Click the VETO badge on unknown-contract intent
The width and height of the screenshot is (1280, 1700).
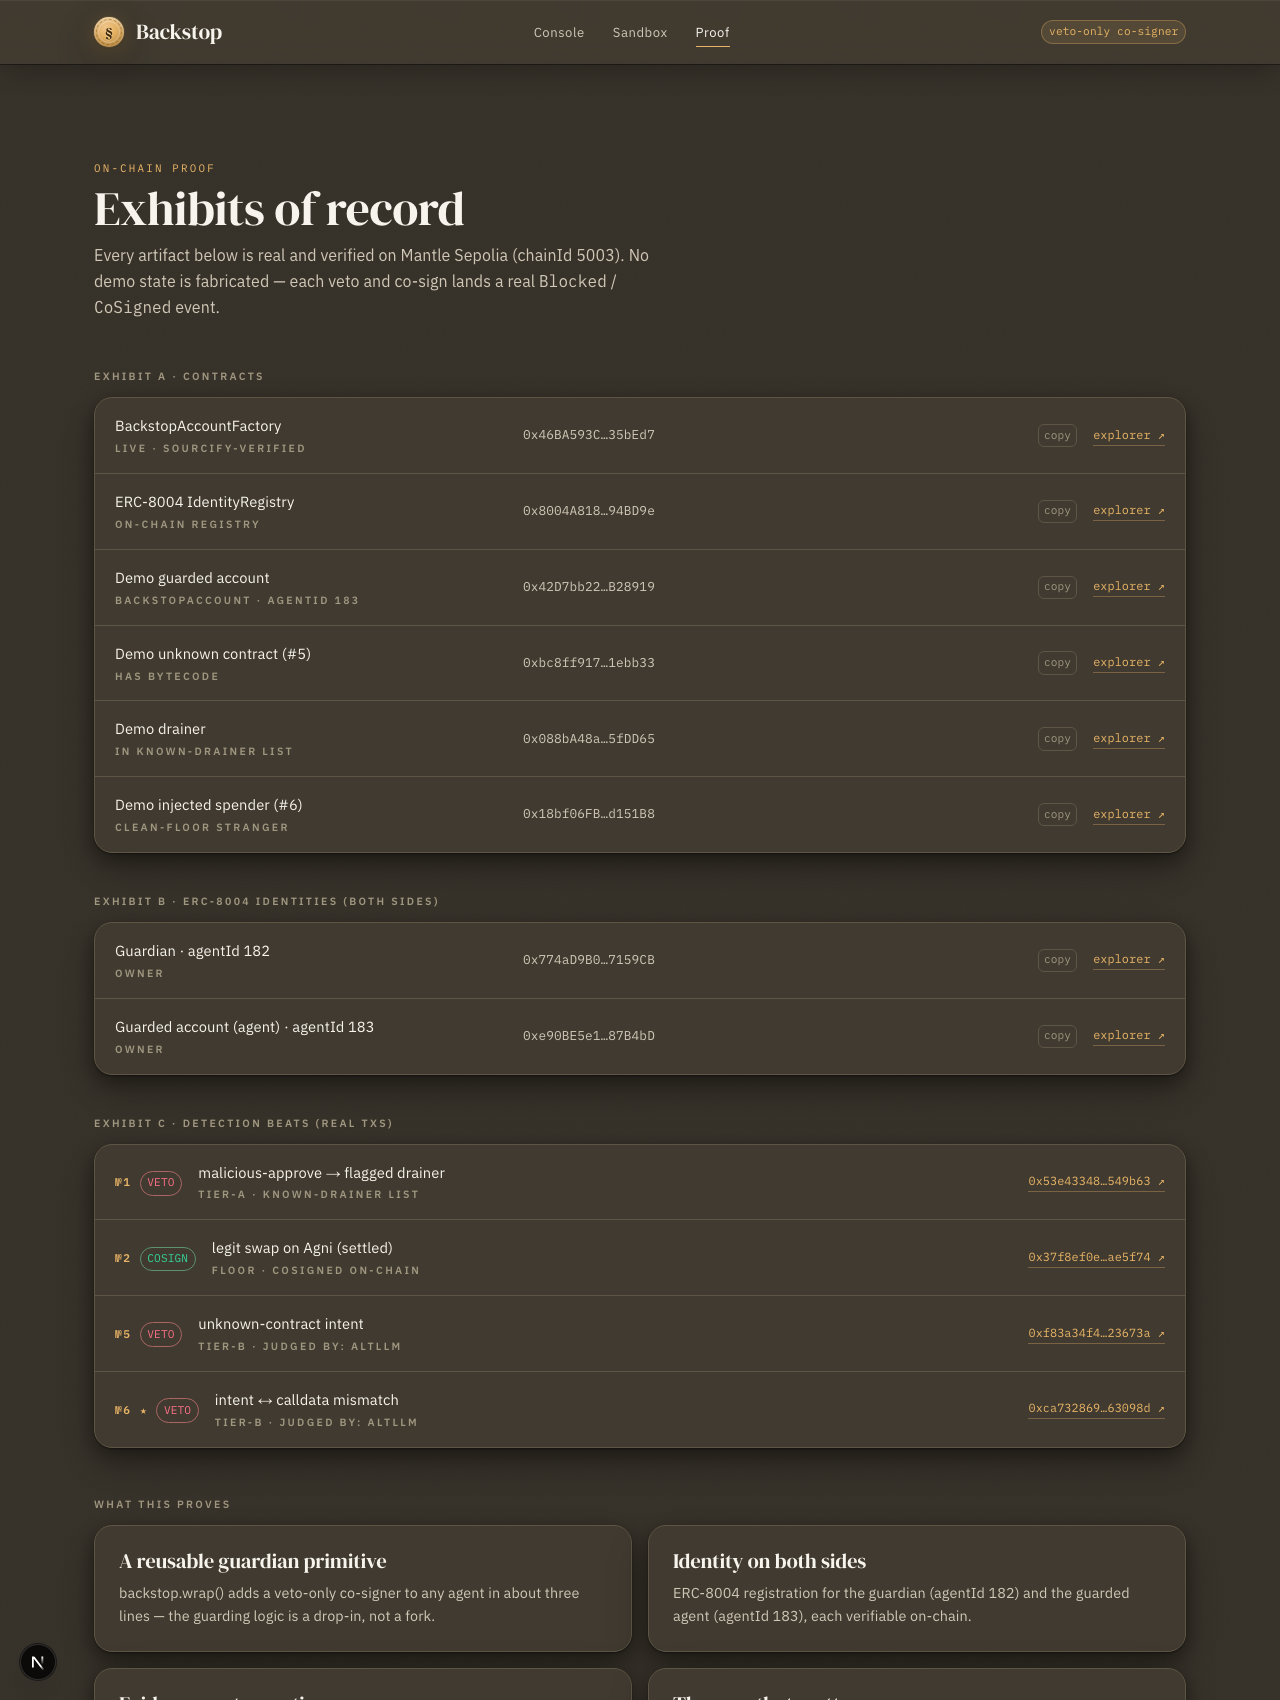pyautogui.click(x=161, y=1334)
